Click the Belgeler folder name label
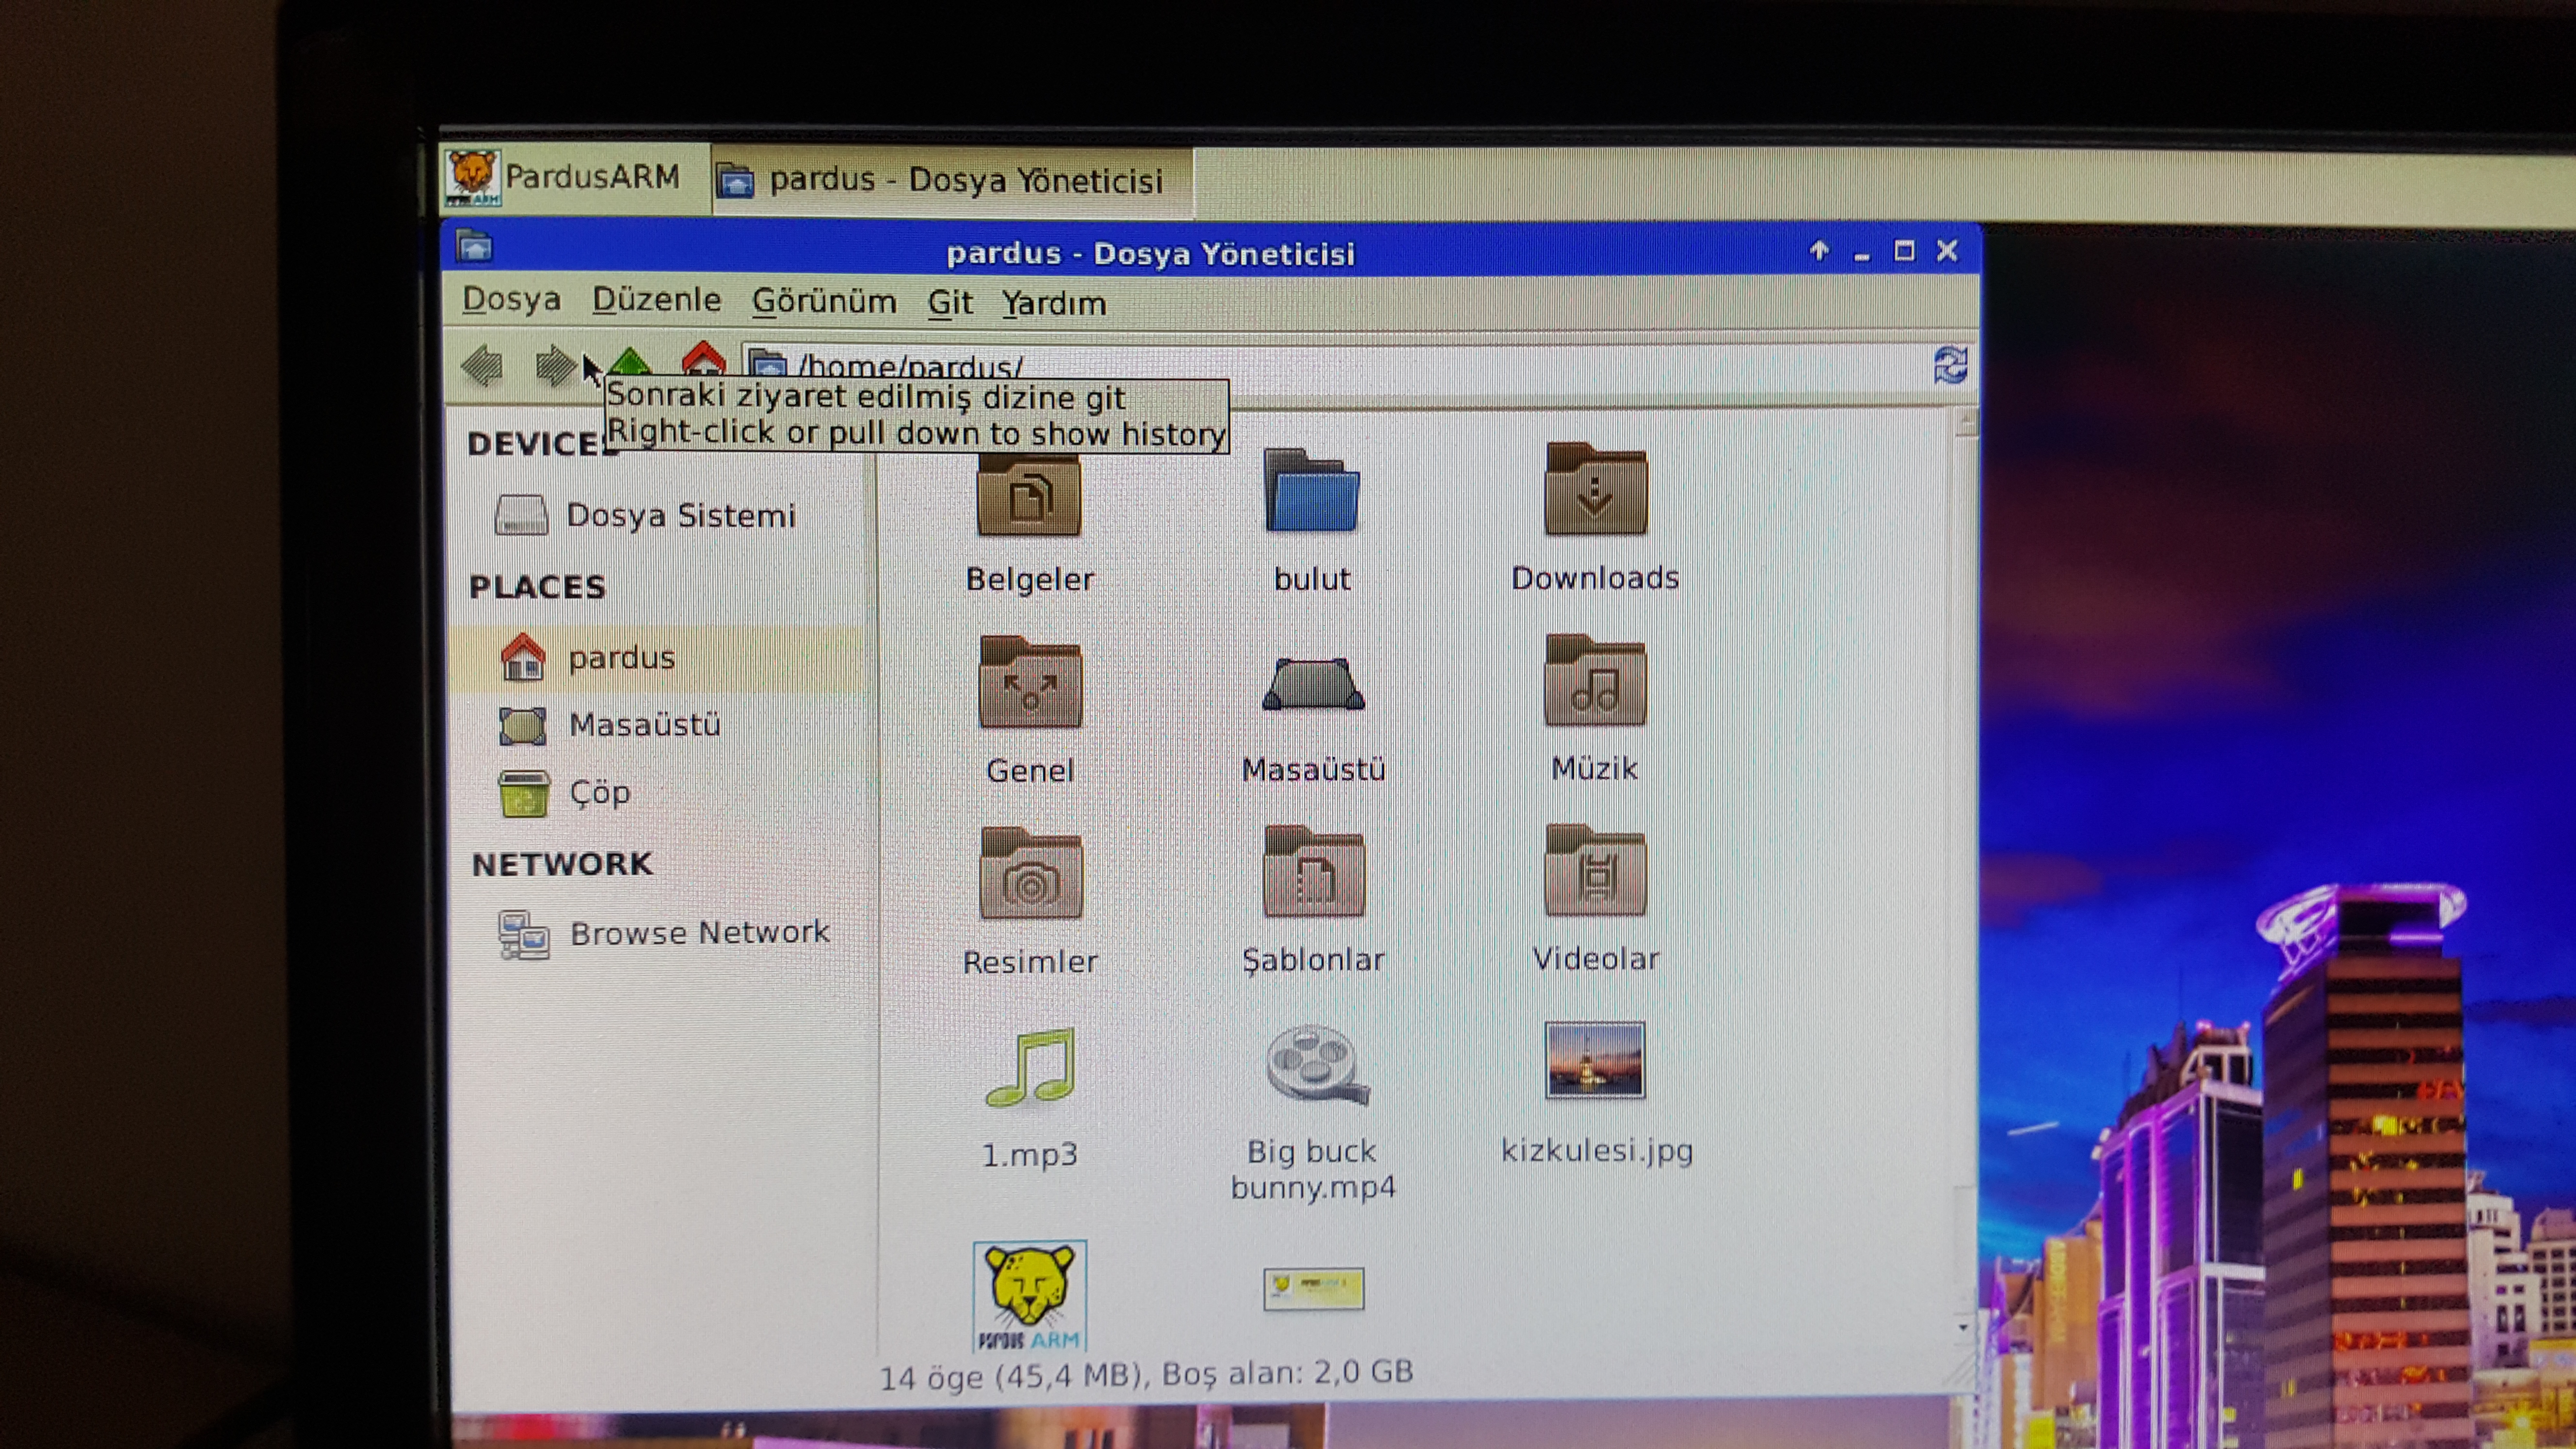 pos(1030,580)
